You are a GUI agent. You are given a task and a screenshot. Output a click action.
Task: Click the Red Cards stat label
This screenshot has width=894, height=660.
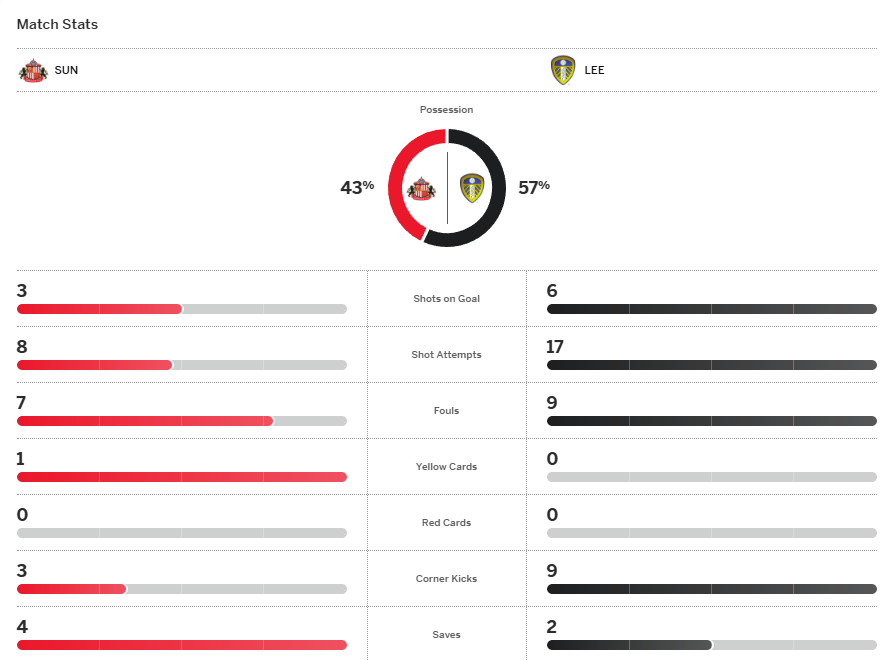click(447, 523)
